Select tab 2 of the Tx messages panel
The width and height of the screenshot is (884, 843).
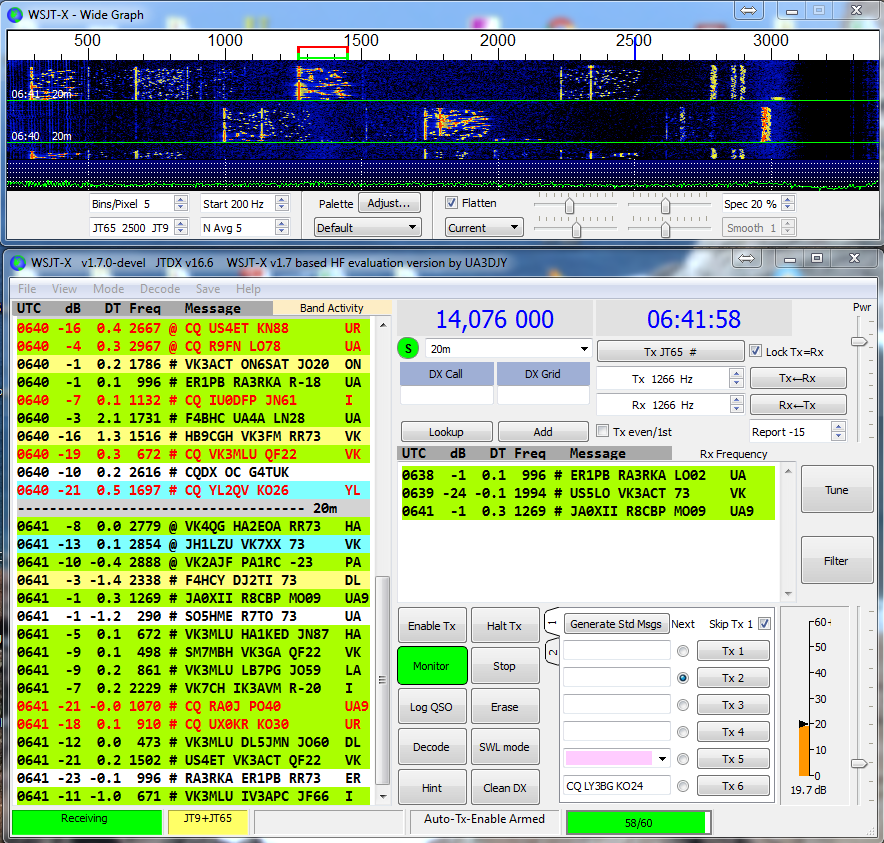click(x=552, y=652)
